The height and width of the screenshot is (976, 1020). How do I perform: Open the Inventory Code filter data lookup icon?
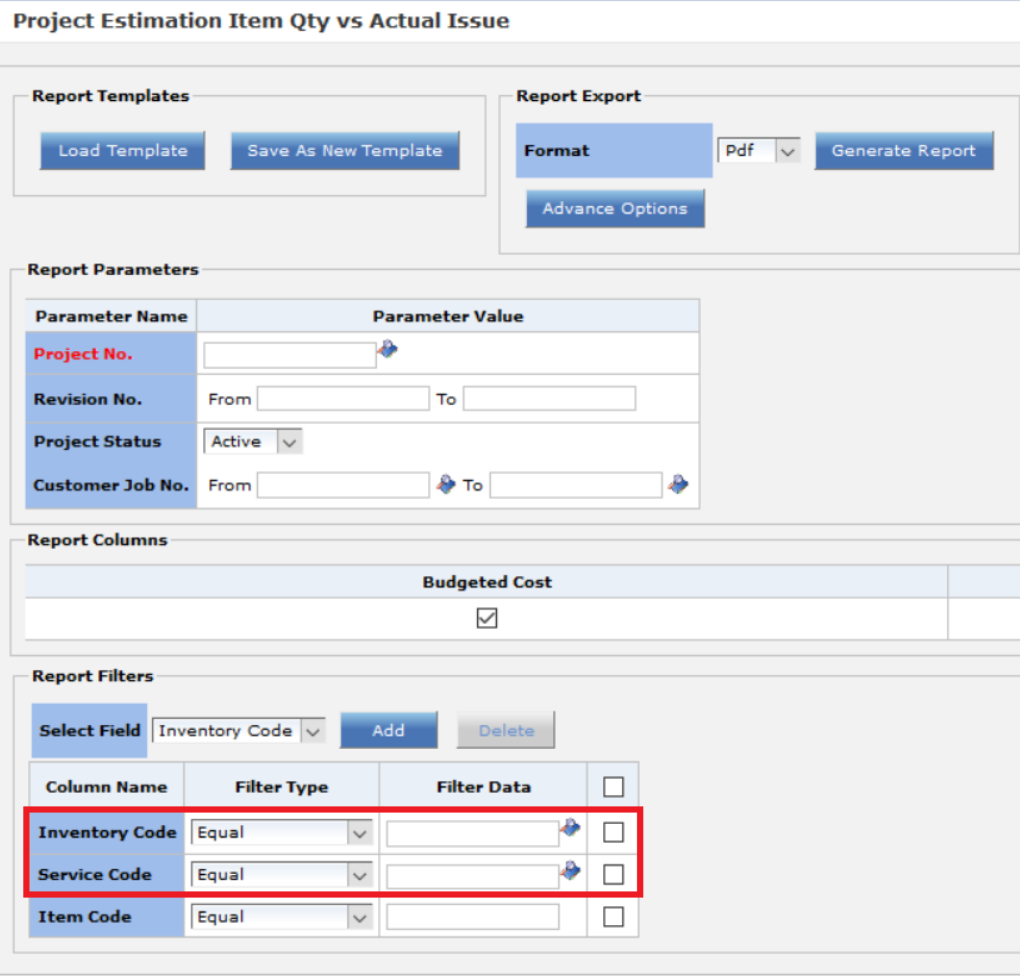point(571,828)
